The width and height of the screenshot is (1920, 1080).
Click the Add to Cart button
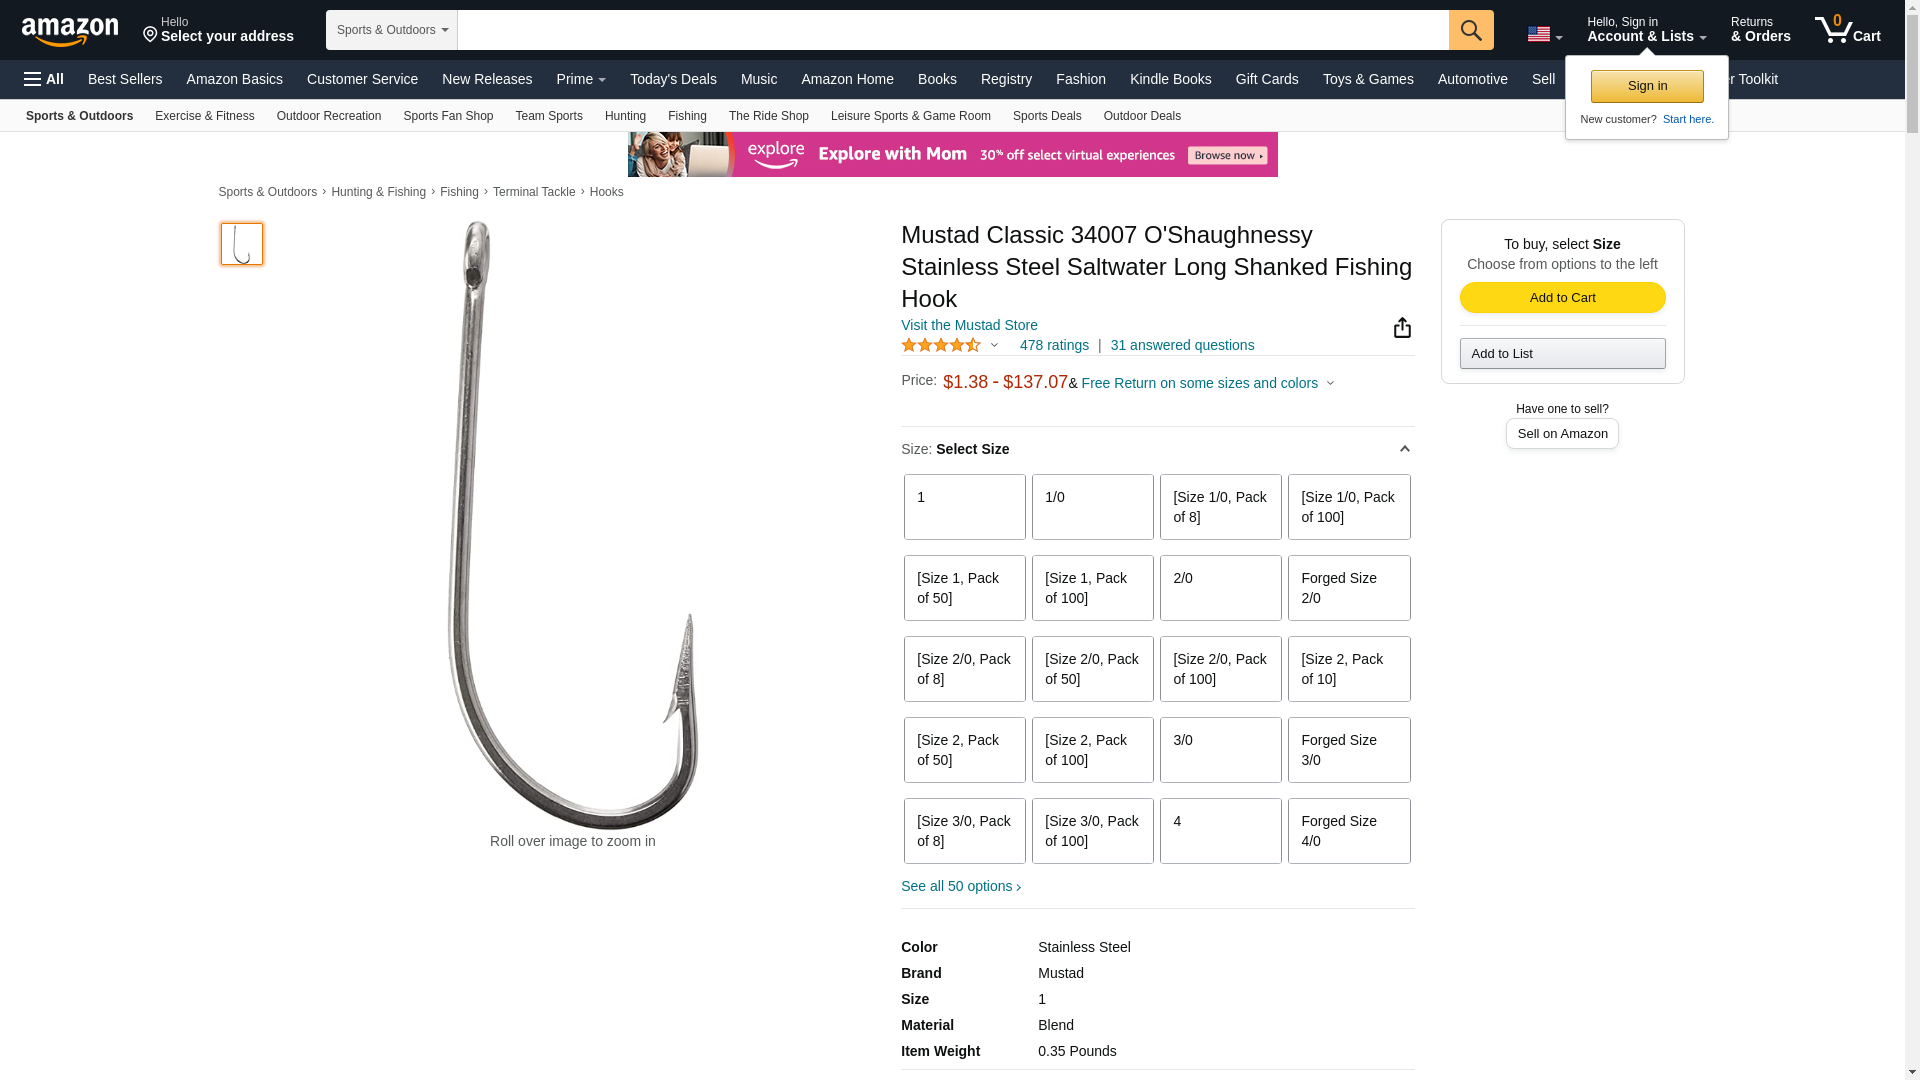click(1562, 297)
